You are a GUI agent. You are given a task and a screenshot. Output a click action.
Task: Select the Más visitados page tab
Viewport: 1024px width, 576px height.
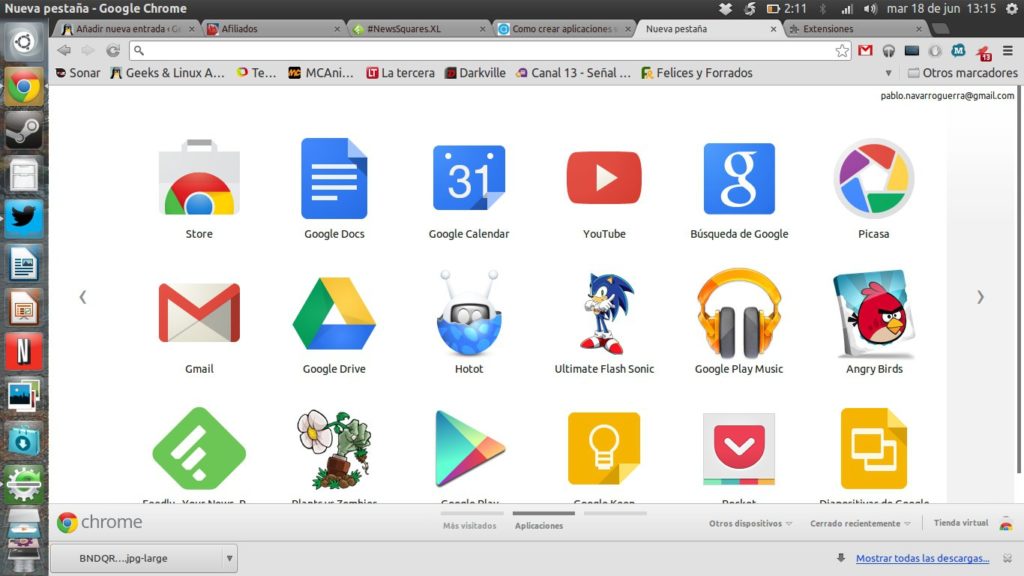pyautogui.click(x=469, y=525)
